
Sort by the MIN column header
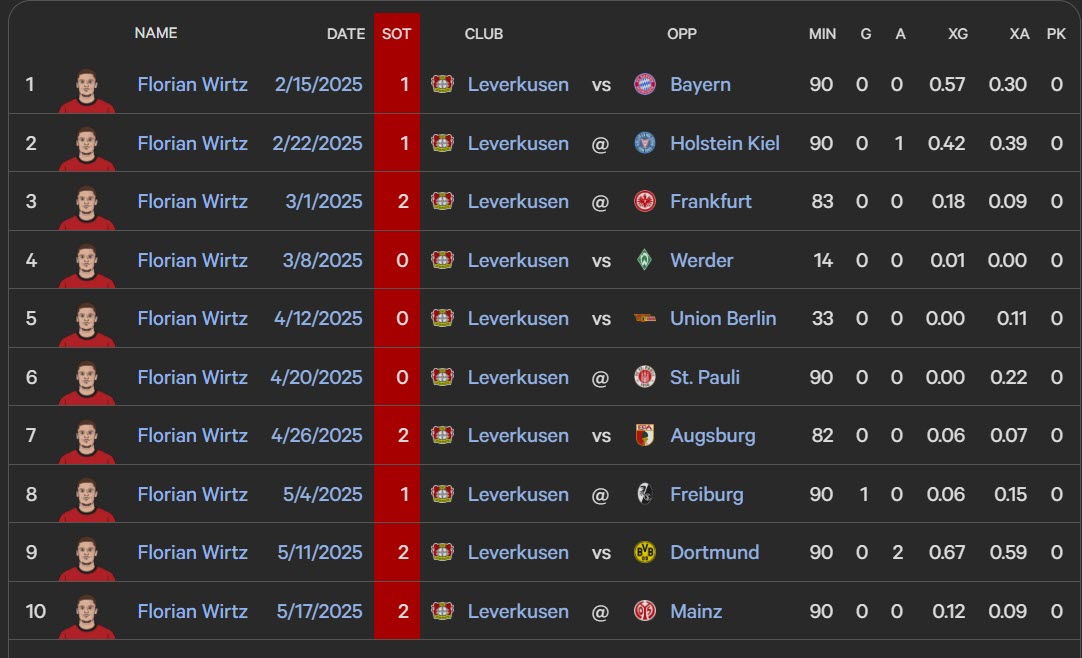pyautogui.click(x=822, y=34)
